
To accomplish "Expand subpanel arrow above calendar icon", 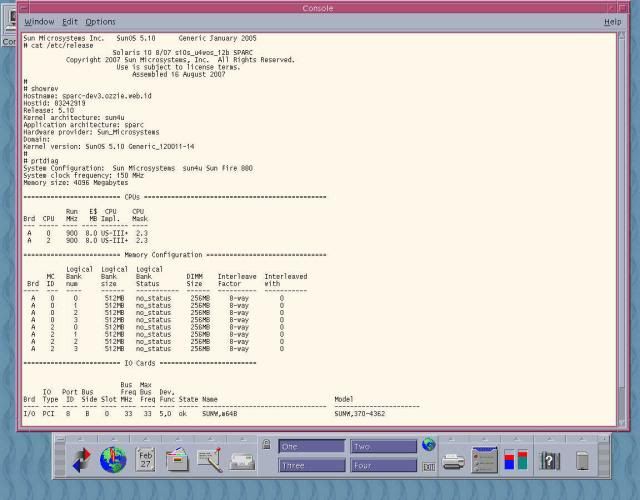I will tap(146, 439).
